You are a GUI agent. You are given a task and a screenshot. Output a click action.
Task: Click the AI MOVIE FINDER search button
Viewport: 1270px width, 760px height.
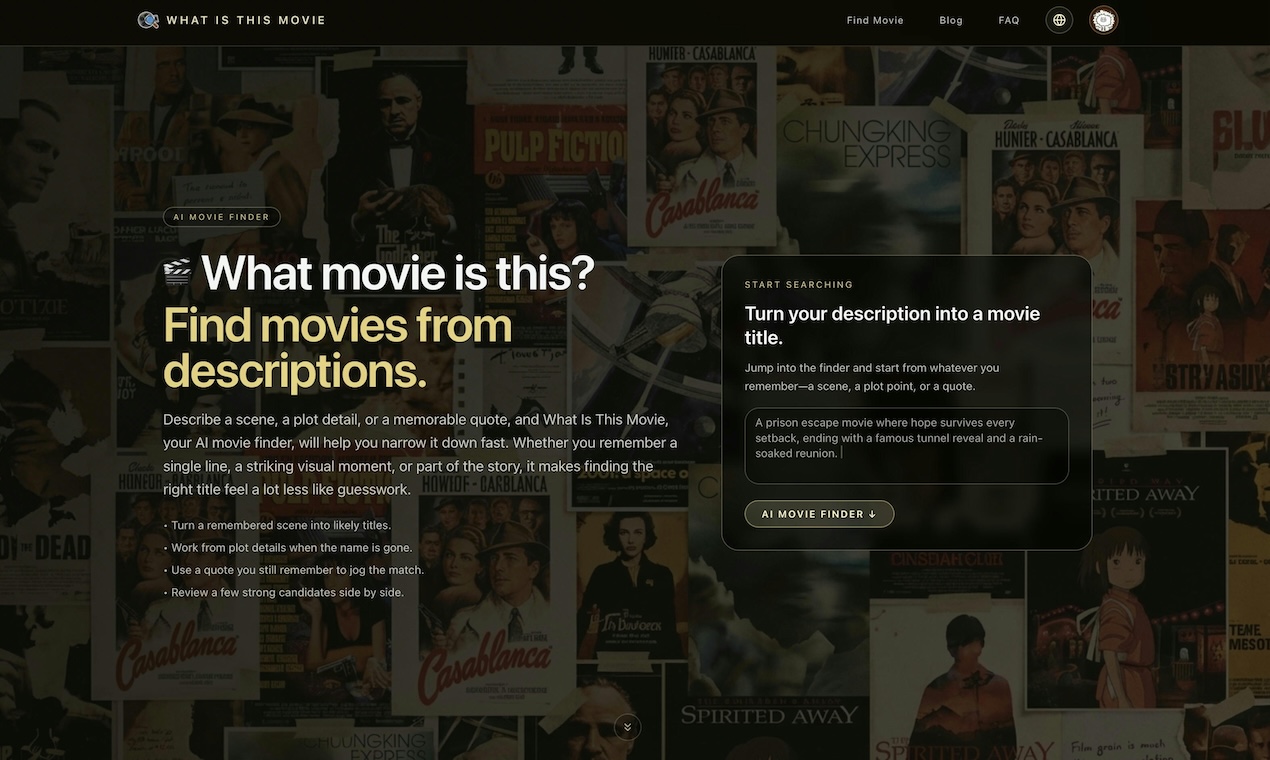point(819,514)
